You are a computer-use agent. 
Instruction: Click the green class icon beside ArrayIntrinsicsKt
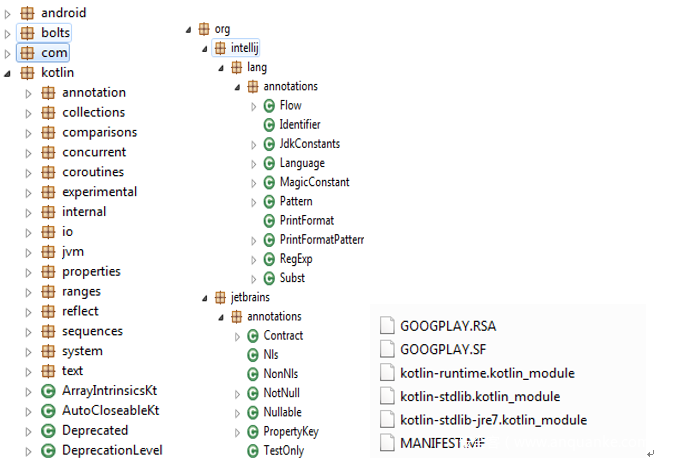point(47,390)
